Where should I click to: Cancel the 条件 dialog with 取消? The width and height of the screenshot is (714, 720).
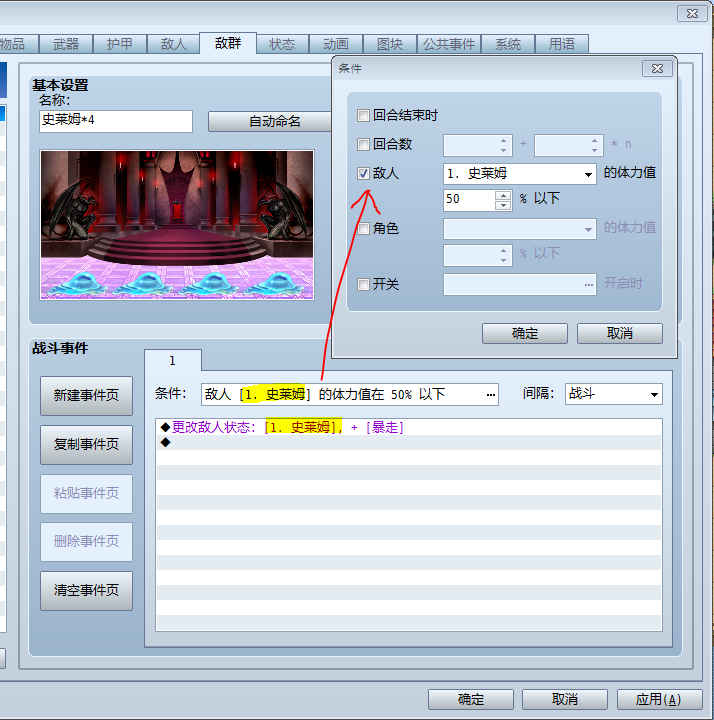(619, 333)
